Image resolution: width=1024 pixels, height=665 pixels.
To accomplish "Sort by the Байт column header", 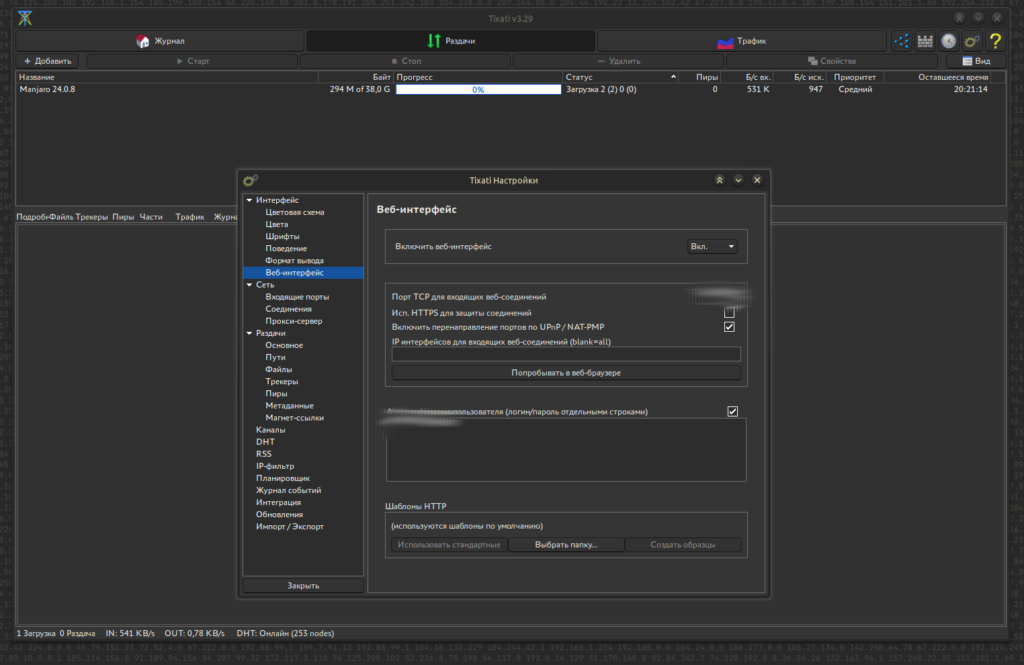I will [x=356, y=77].
